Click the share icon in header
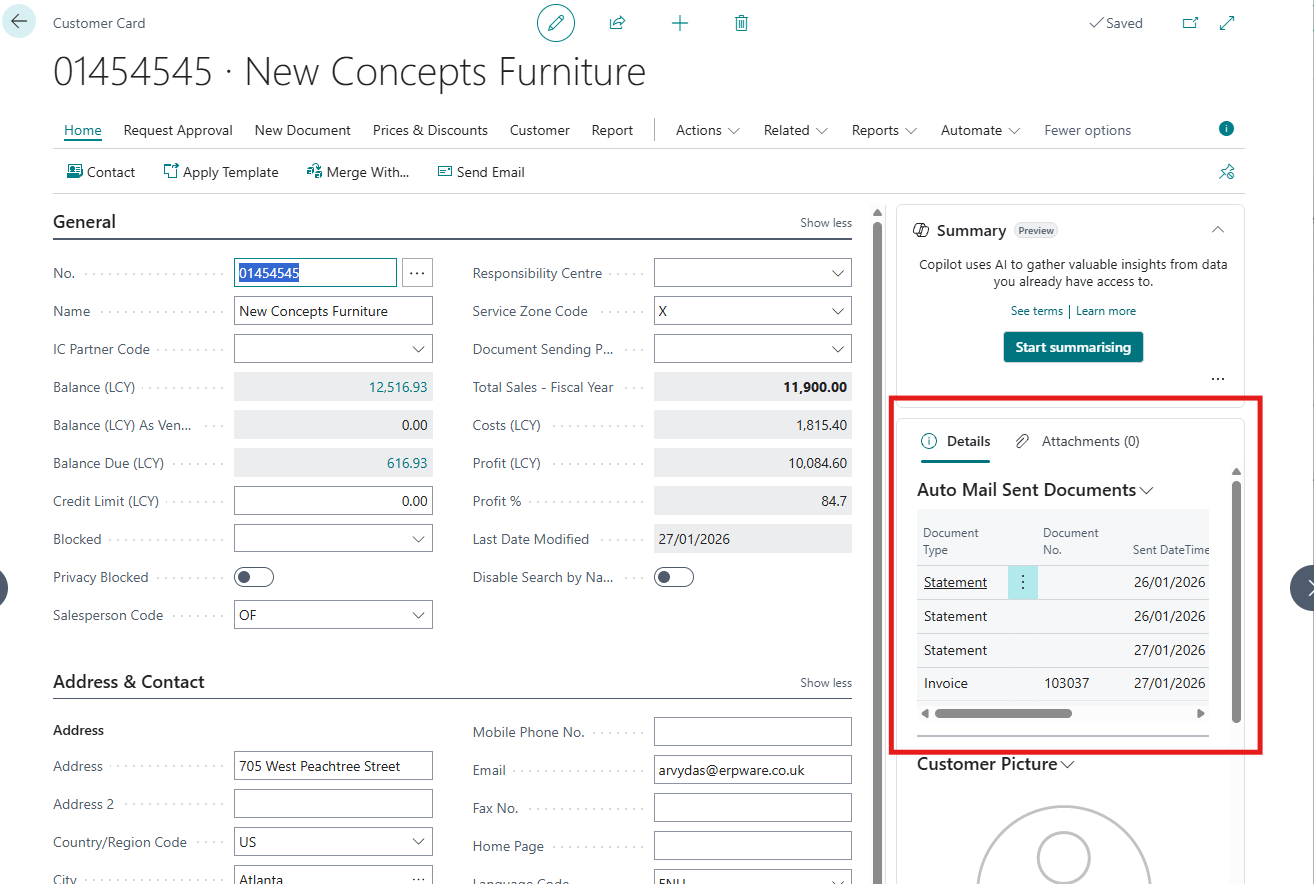This screenshot has width=1314, height=884. (x=617, y=23)
